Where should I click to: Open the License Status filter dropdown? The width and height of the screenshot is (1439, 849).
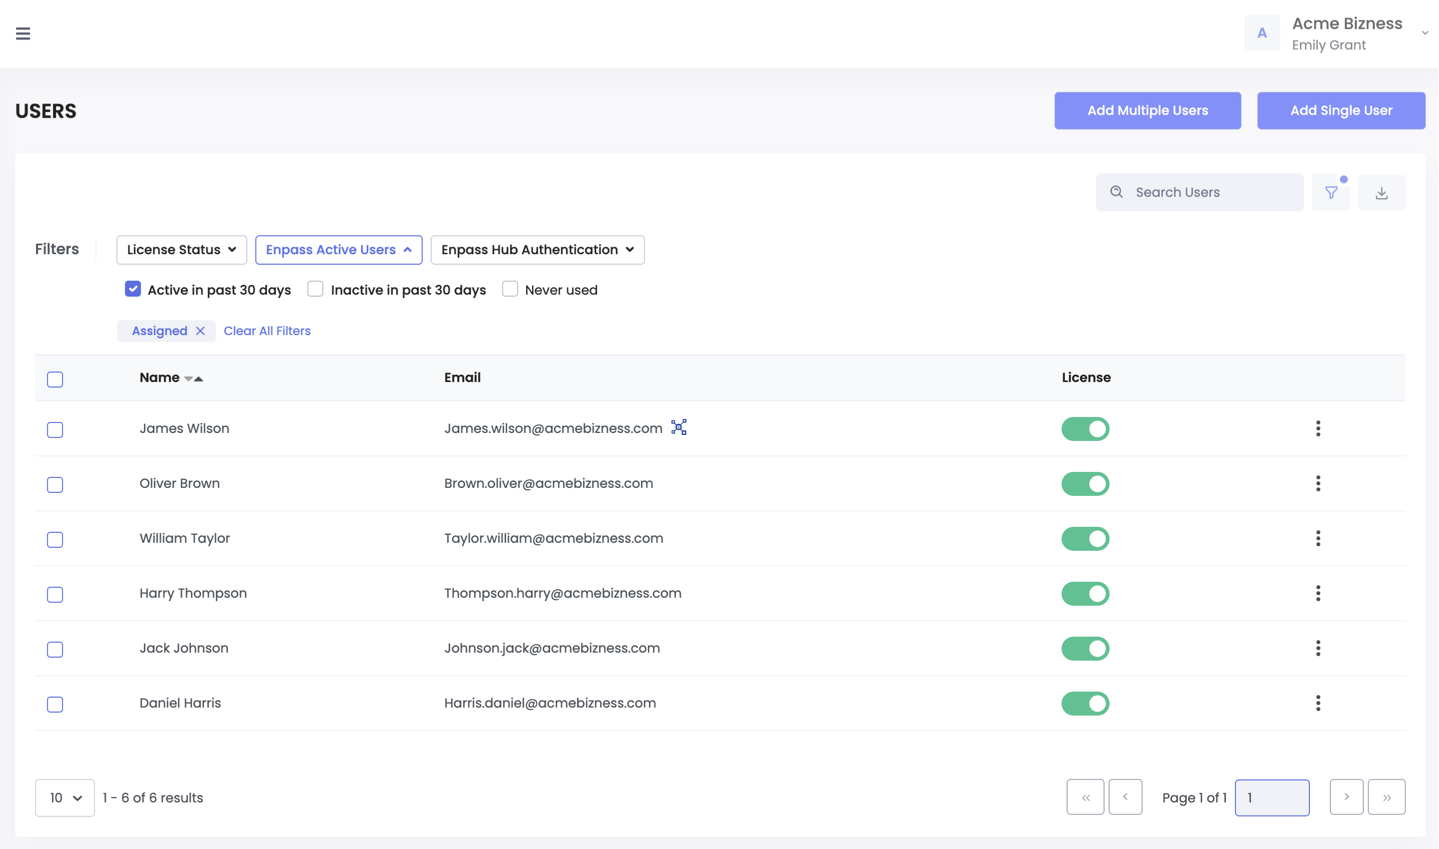[x=181, y=249]
